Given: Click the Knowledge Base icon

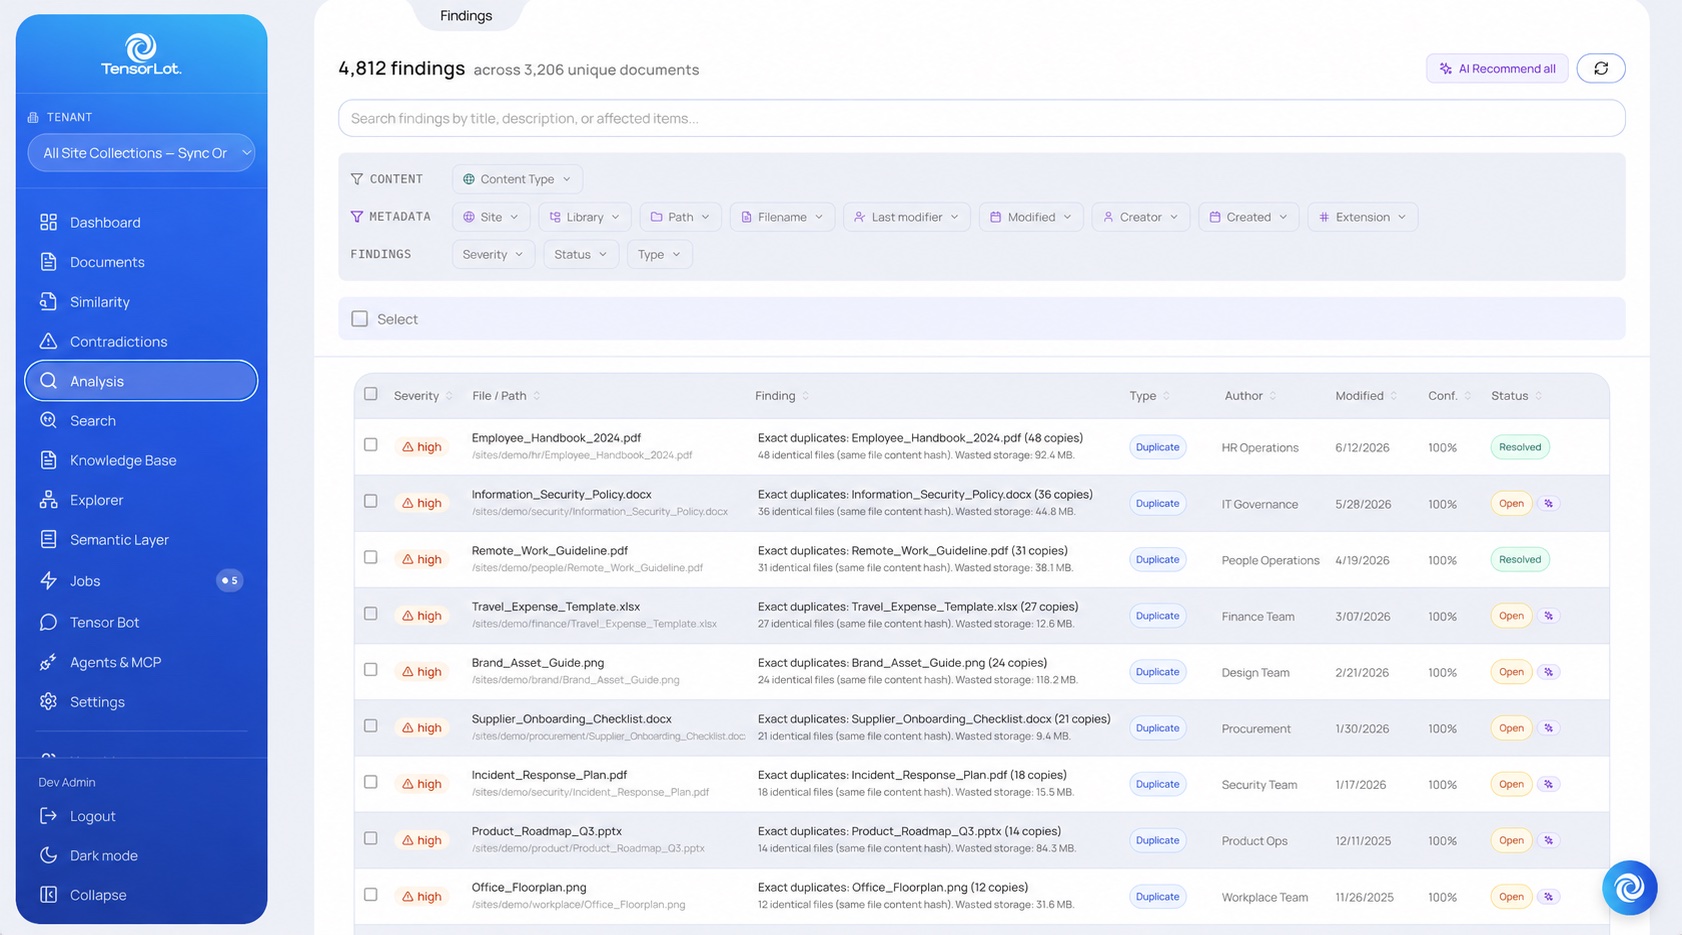Looking at the screenshot, I should point(48,460).
